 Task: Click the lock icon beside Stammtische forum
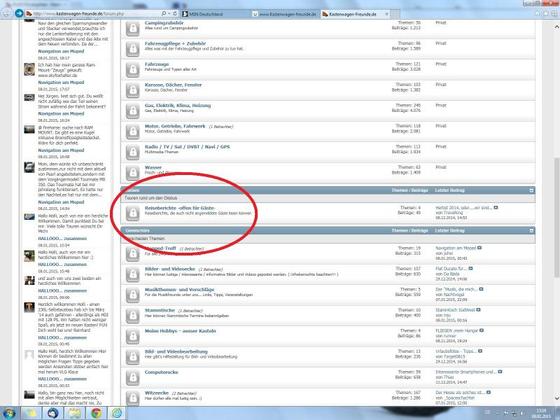[133, 316]
